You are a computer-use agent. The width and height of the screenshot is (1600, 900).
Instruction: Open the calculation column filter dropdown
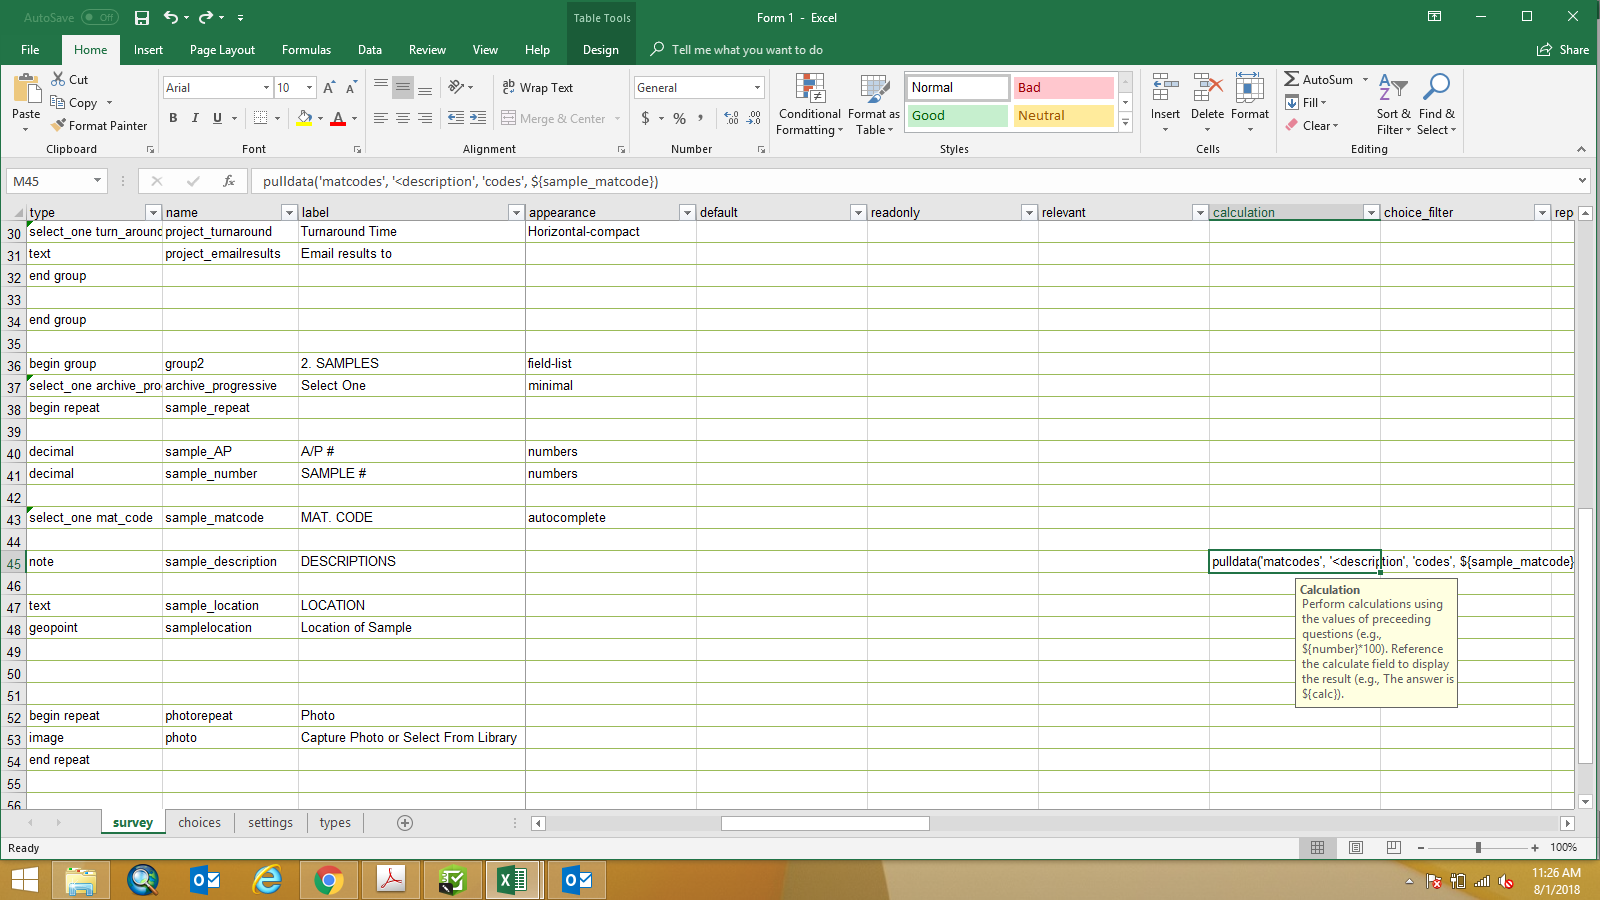pyautogui.click(x=1371, y=212)
